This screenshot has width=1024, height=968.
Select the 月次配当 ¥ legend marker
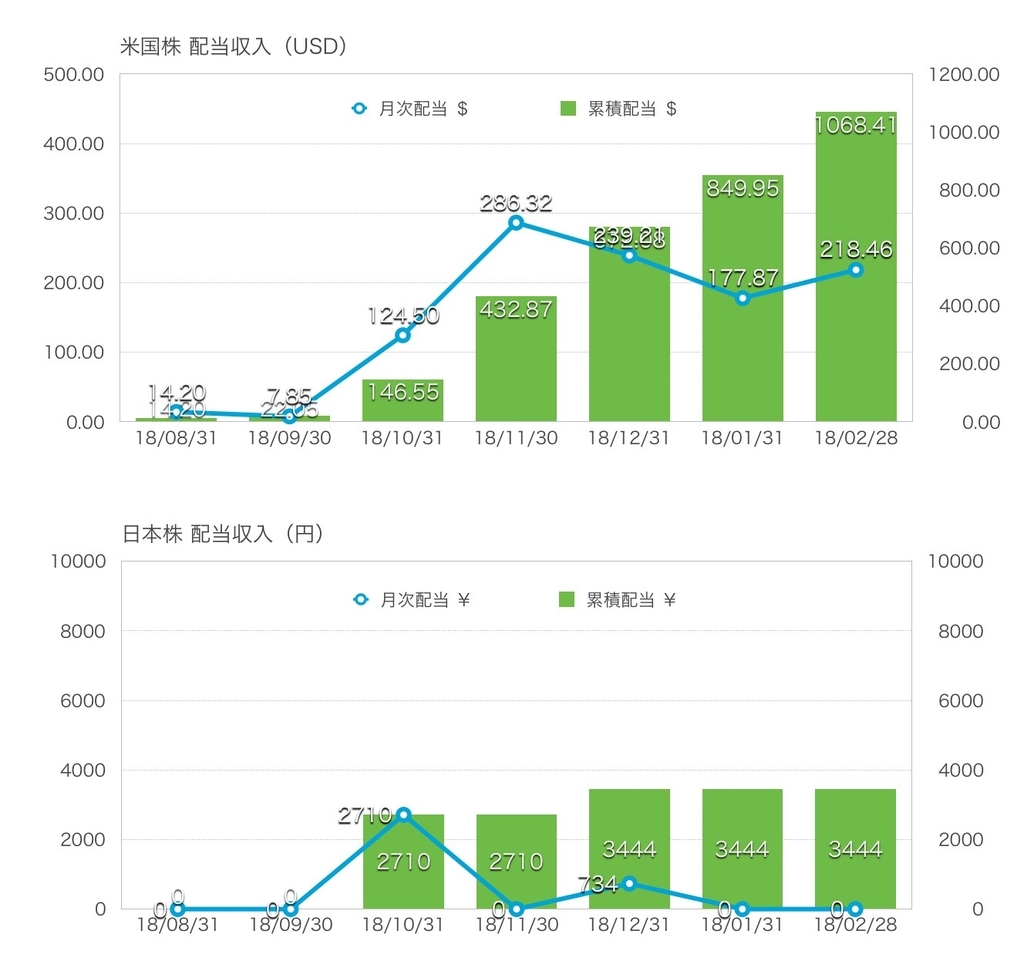[x=360, y=599]
